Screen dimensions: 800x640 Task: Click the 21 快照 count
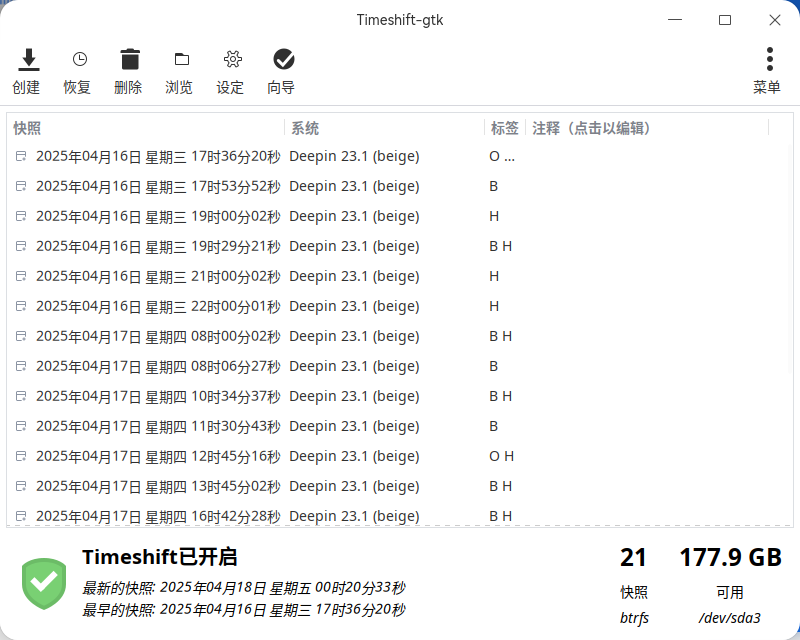[633, 558]
